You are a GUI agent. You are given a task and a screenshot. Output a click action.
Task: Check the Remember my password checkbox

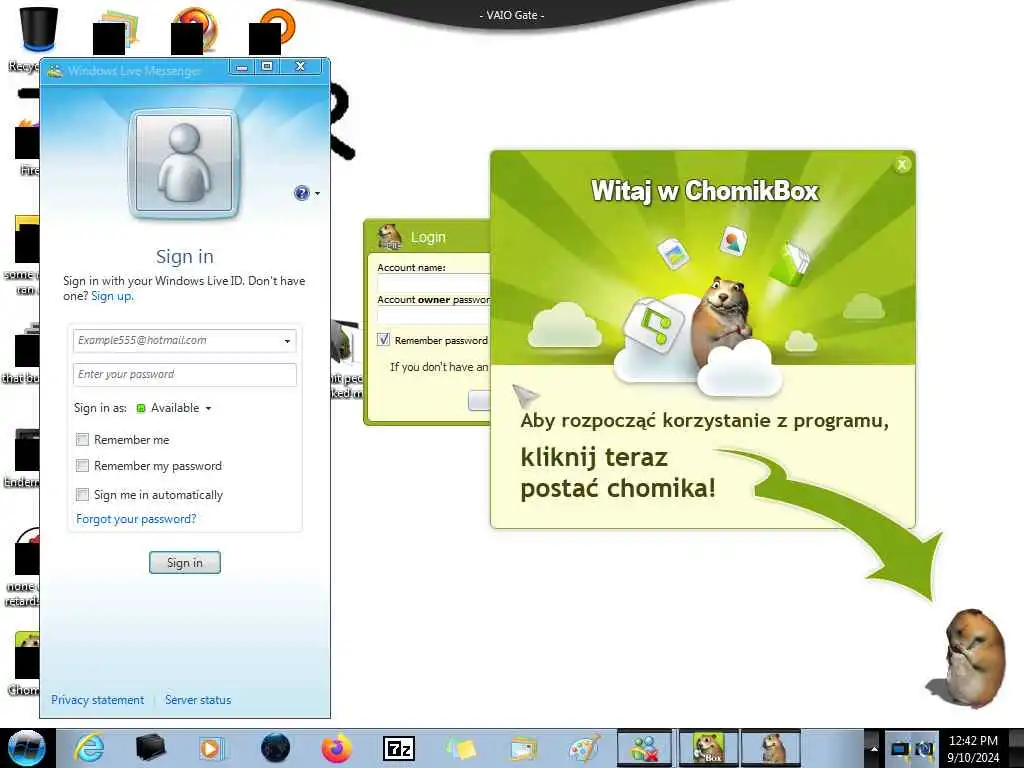pyautogui.click(x=82, y=466)
